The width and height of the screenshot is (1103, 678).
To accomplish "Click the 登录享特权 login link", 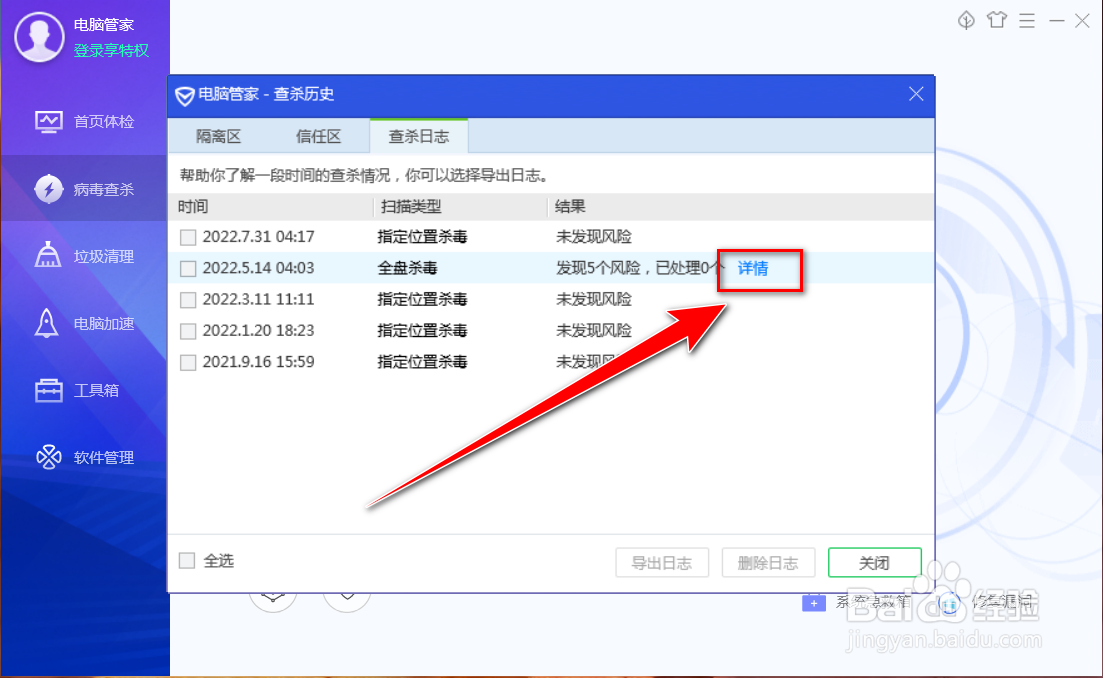I will [111, 51].
